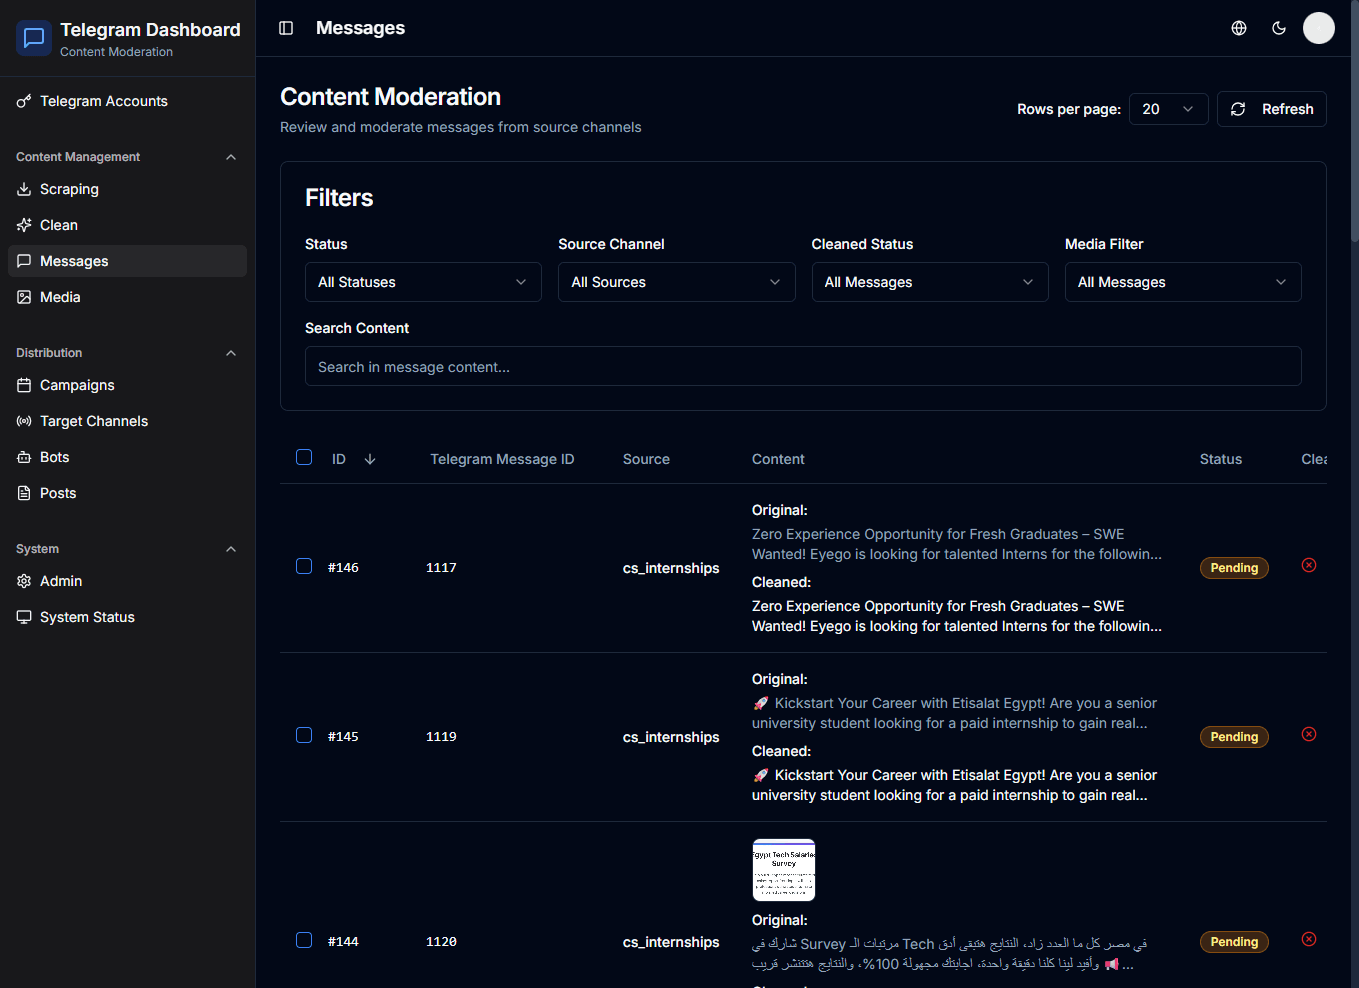Viewport: 1359px width, 988px height.
Task: Click the Source column header
Action: pos(646,459)
